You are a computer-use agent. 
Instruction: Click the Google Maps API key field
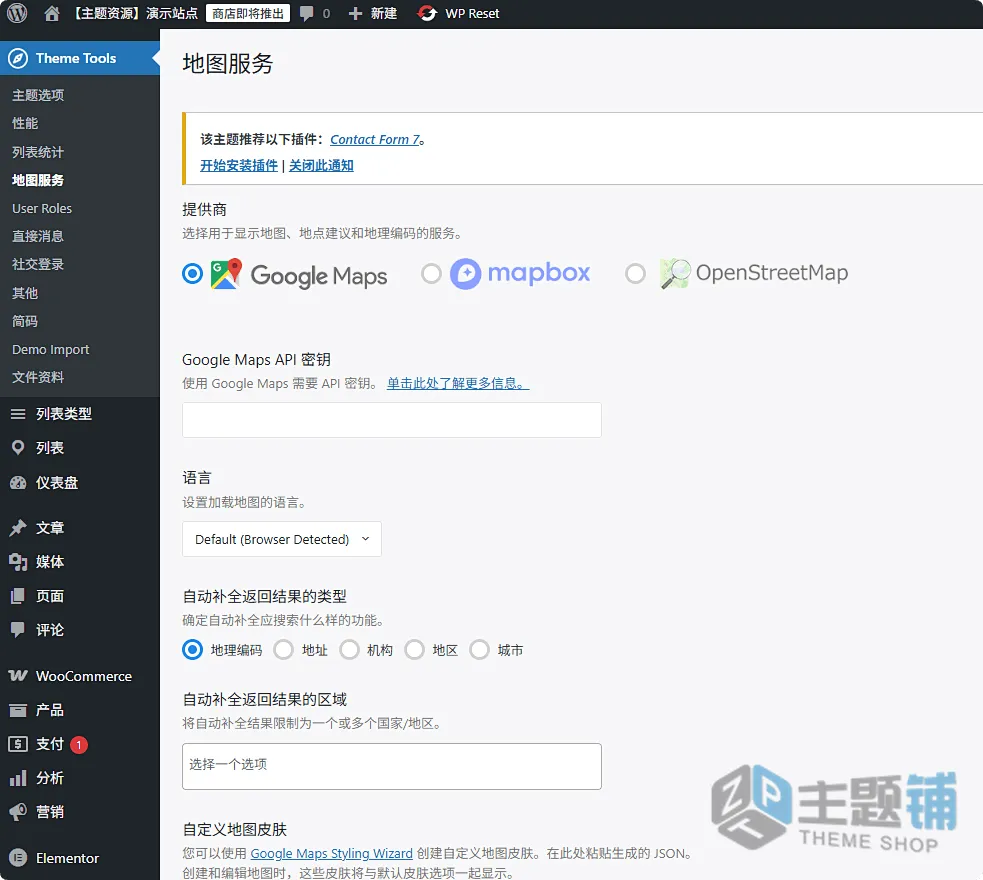(392, 420)
